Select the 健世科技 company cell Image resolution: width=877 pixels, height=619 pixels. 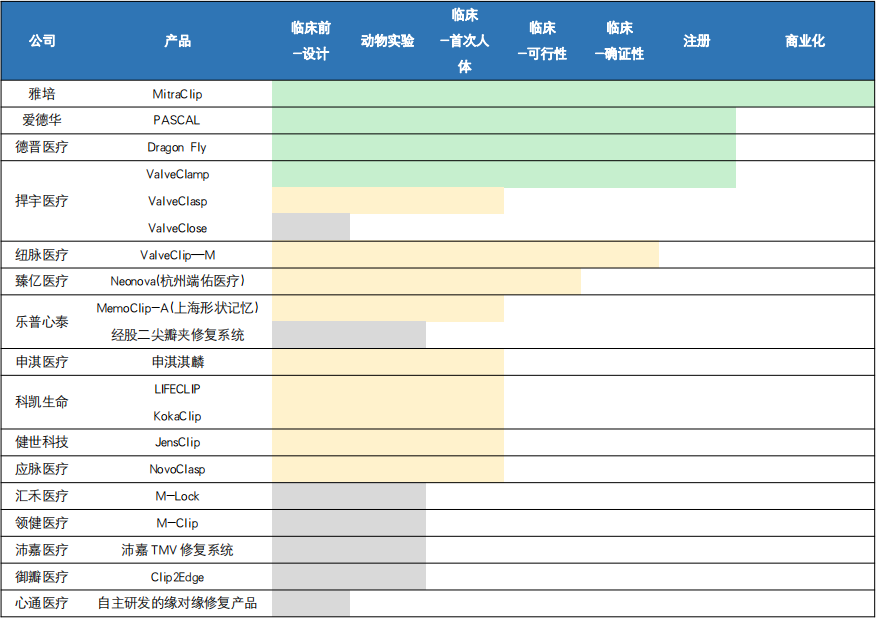tap(42, 442)
